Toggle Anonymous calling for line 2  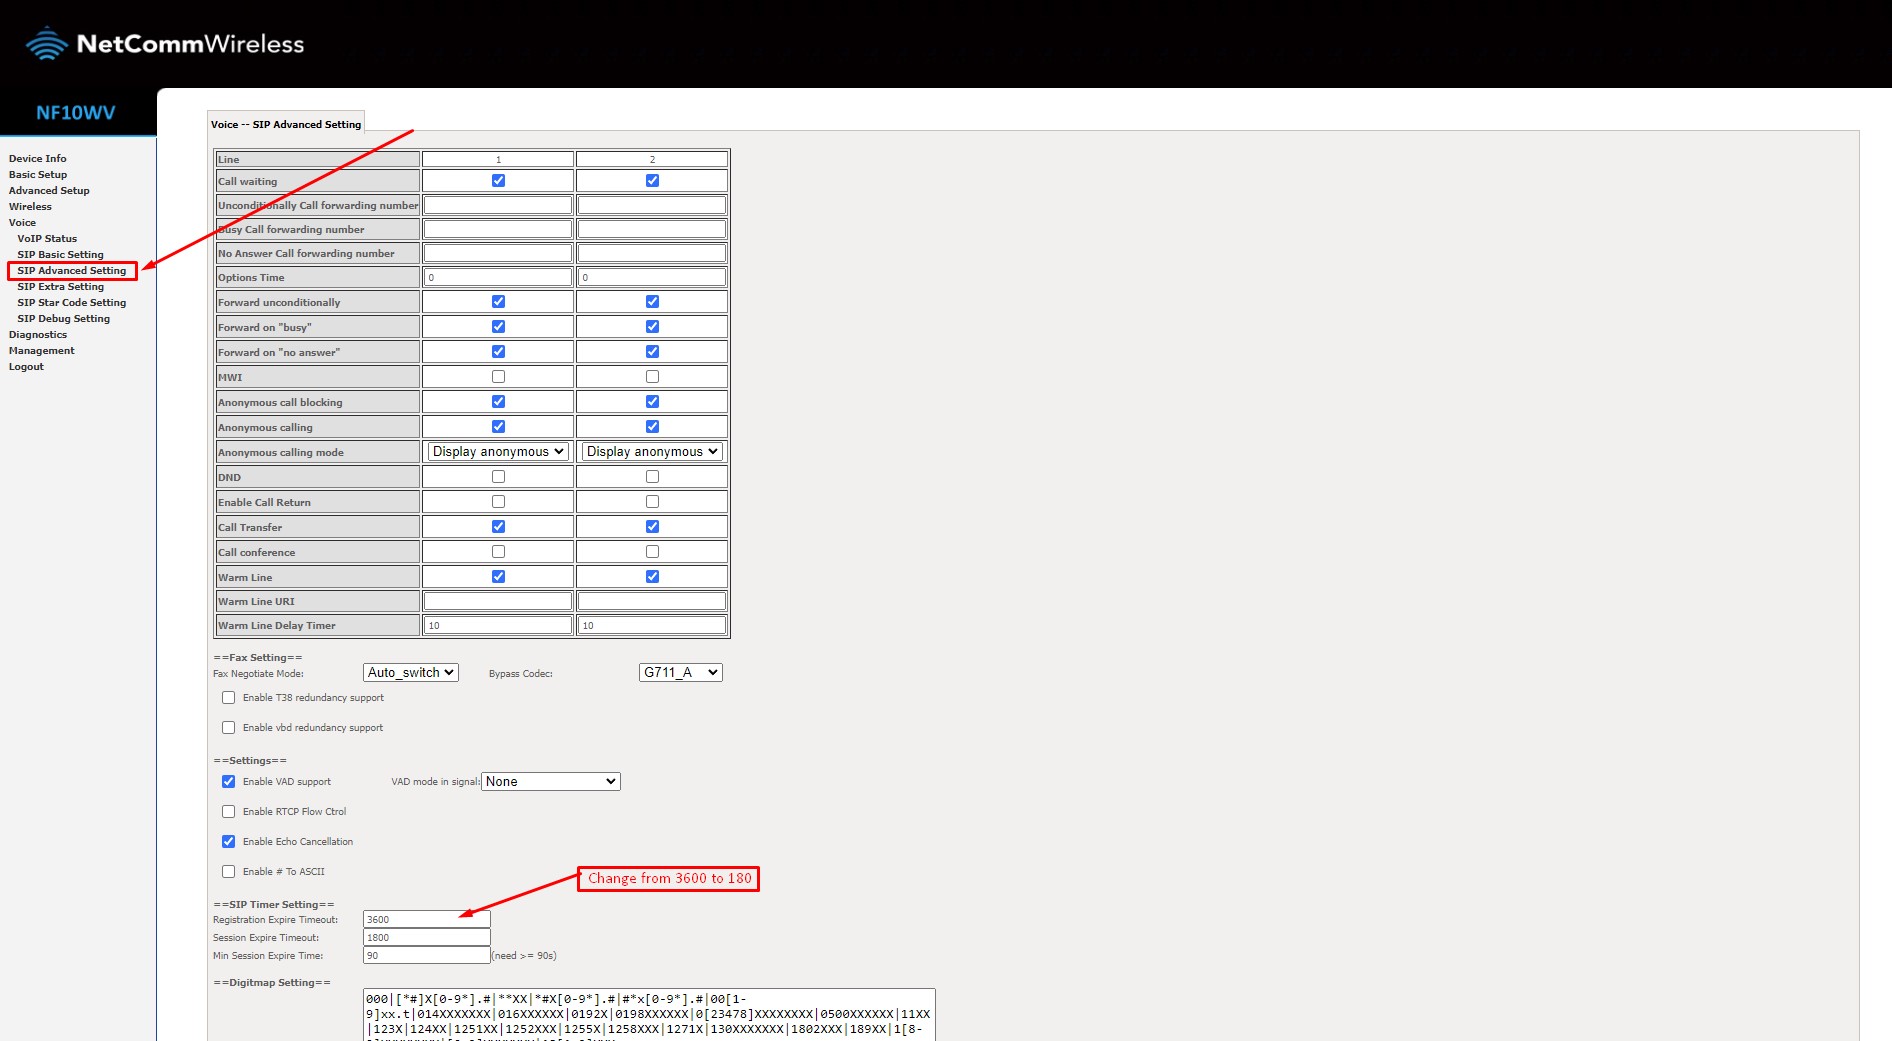pyautogui.click(x=652, y=426)
